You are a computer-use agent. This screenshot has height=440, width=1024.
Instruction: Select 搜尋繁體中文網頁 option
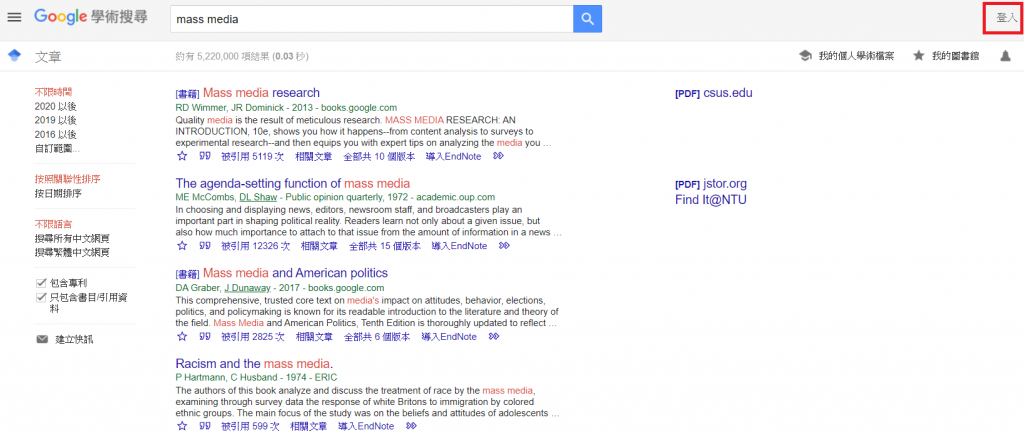72,252
